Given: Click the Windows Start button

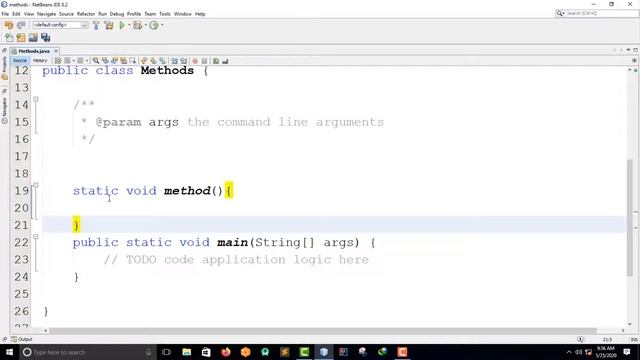Looking at the screenshot, I should (x=9, y=352).
